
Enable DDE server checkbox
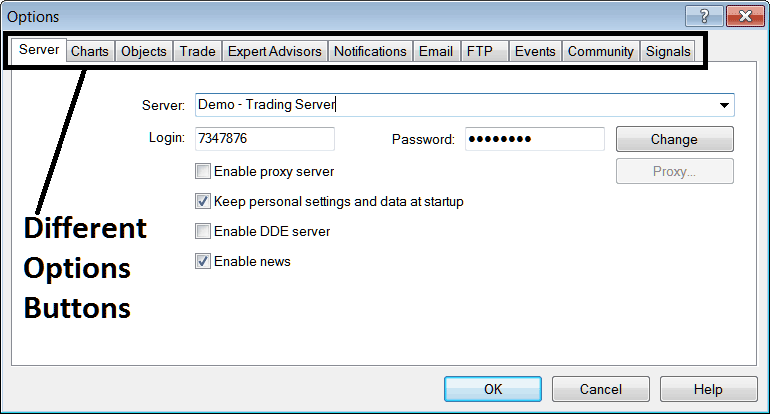pyautogui.click(x=204, y=231)
